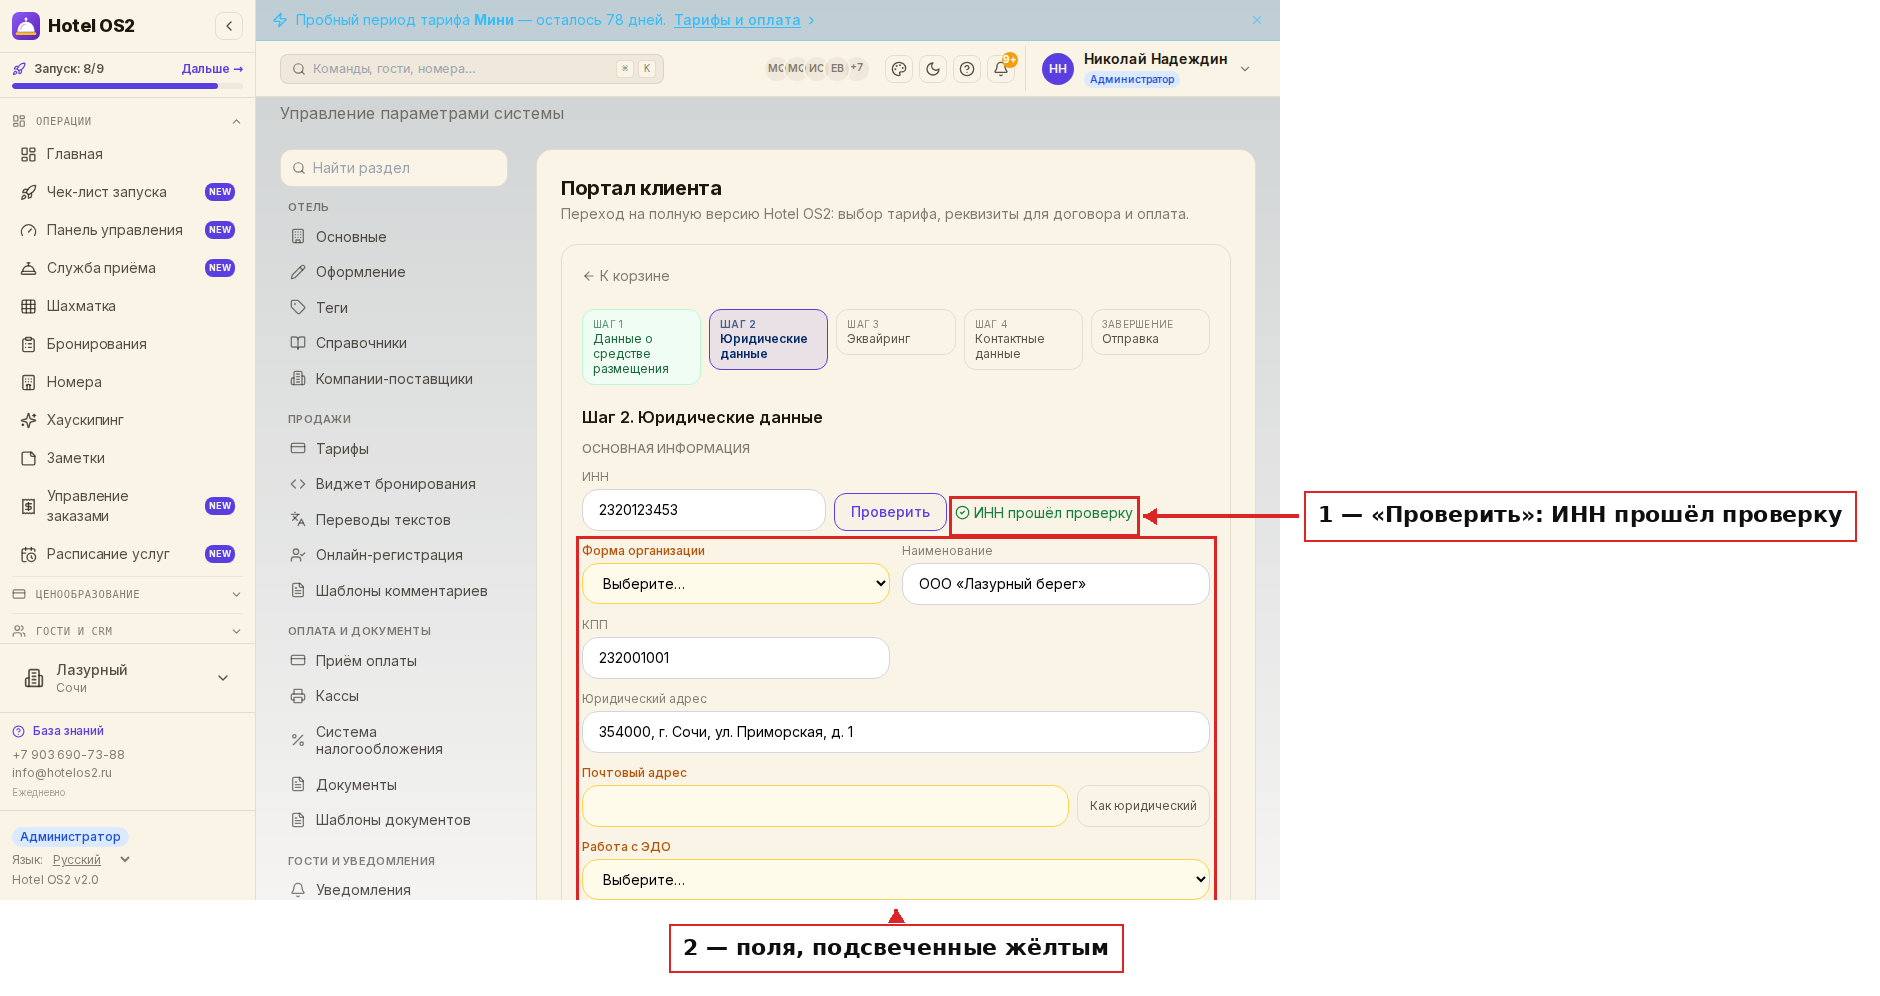This screenshot has width=1880, height=996.
Task: Click the Запуск progress bar
Action: (127, 86)
